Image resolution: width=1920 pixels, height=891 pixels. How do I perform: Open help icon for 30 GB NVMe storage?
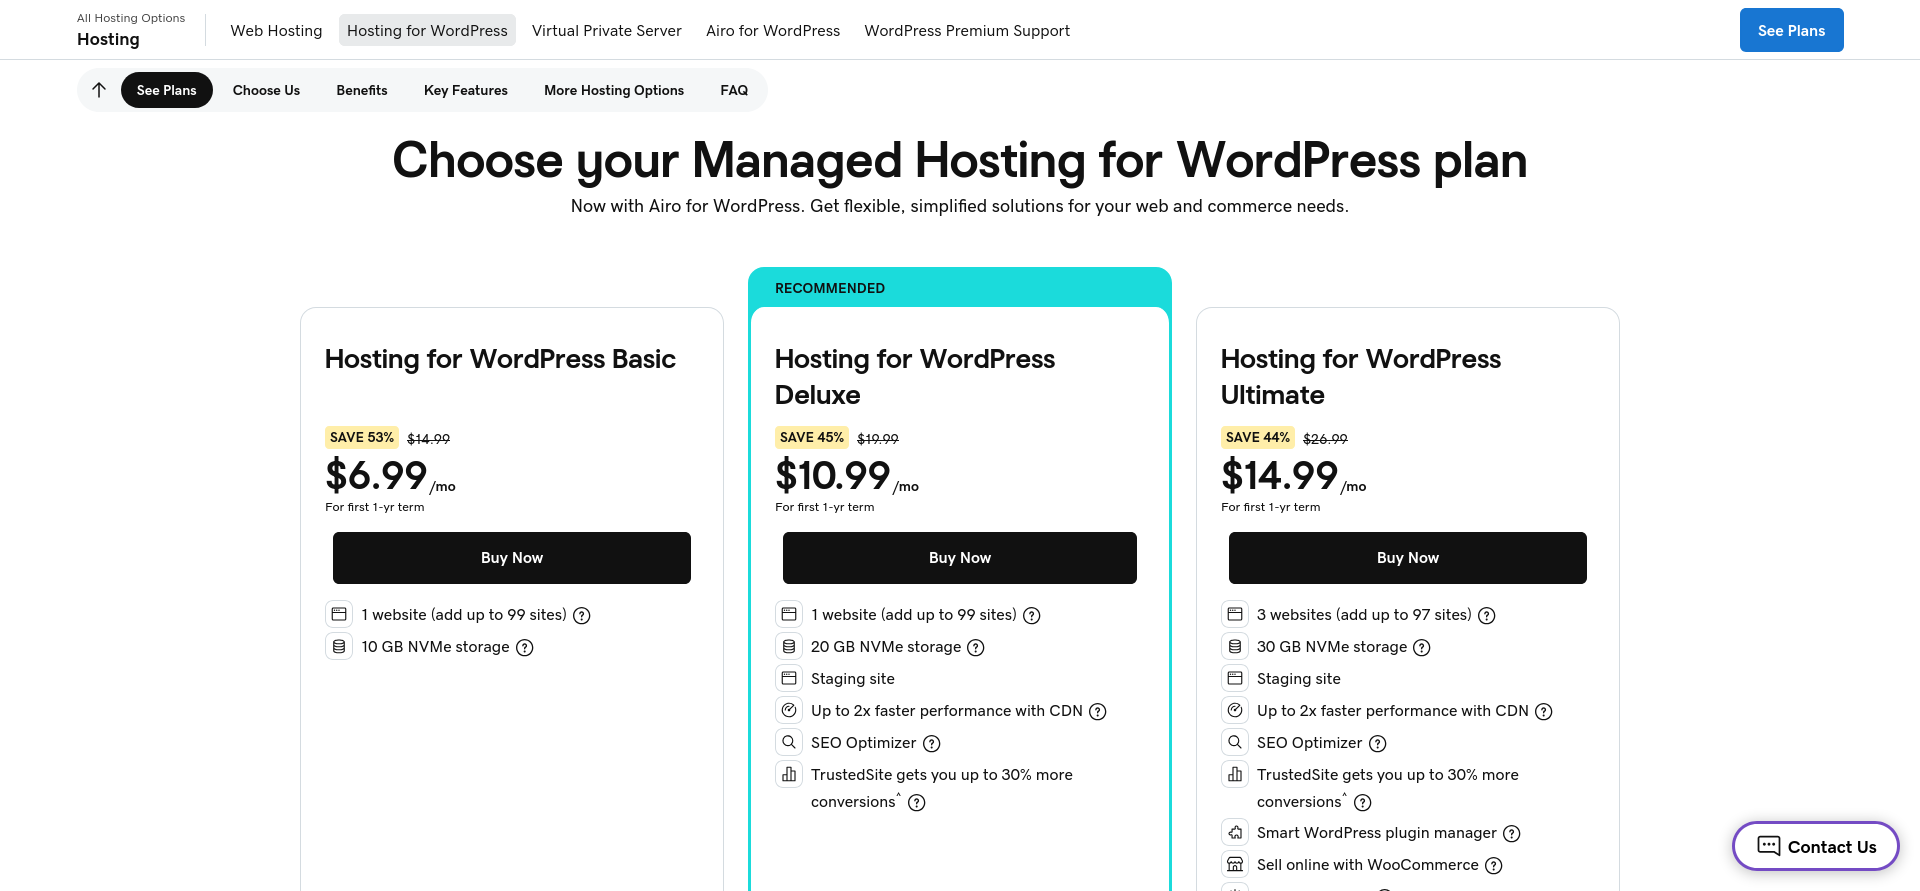tap(1422, 648)
